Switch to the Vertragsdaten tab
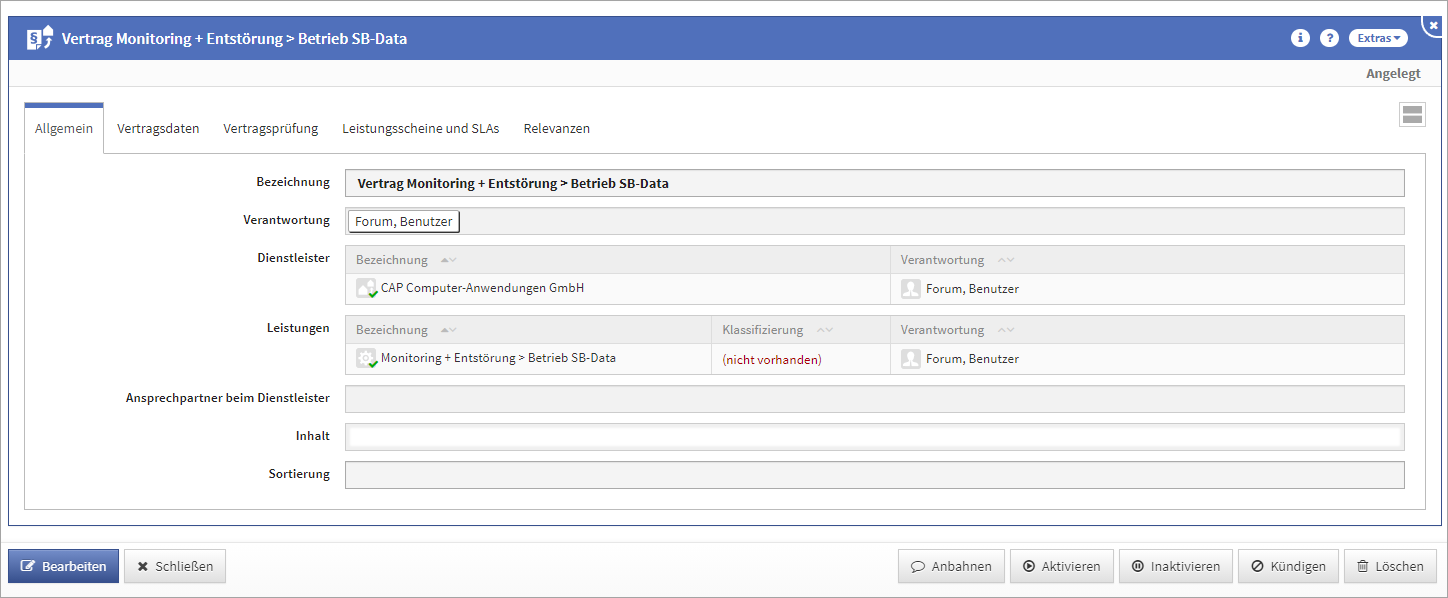The height and width of the screenshot is (598, 1448). (158, 129)
